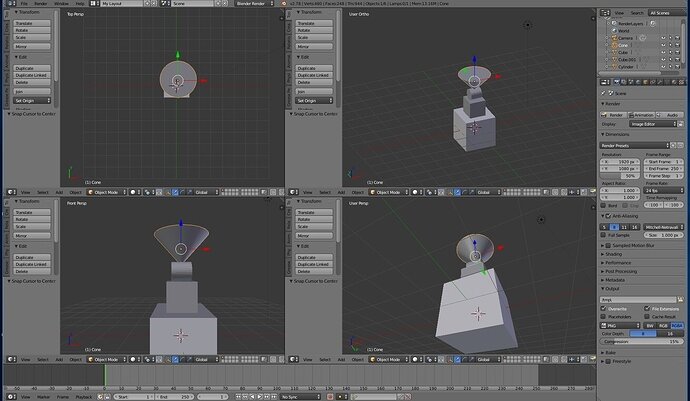The width and height of the screenshot is (690, 401).
Task: Select the Cylinder object in outliner
Action: coord(626,67)
